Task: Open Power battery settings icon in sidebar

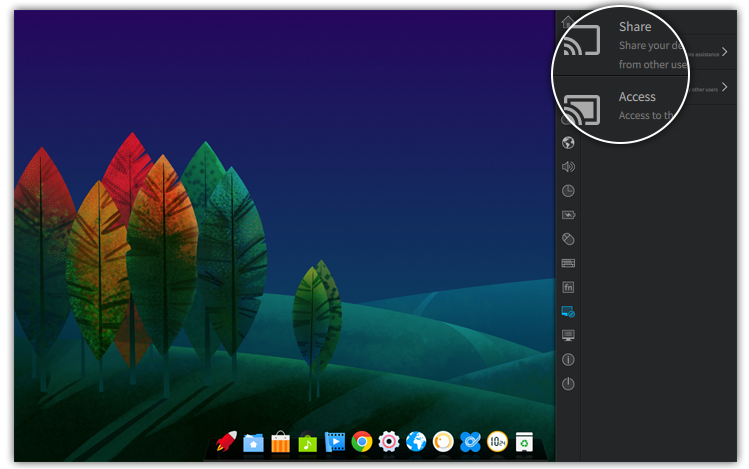Action: click(x=568, y=215)
